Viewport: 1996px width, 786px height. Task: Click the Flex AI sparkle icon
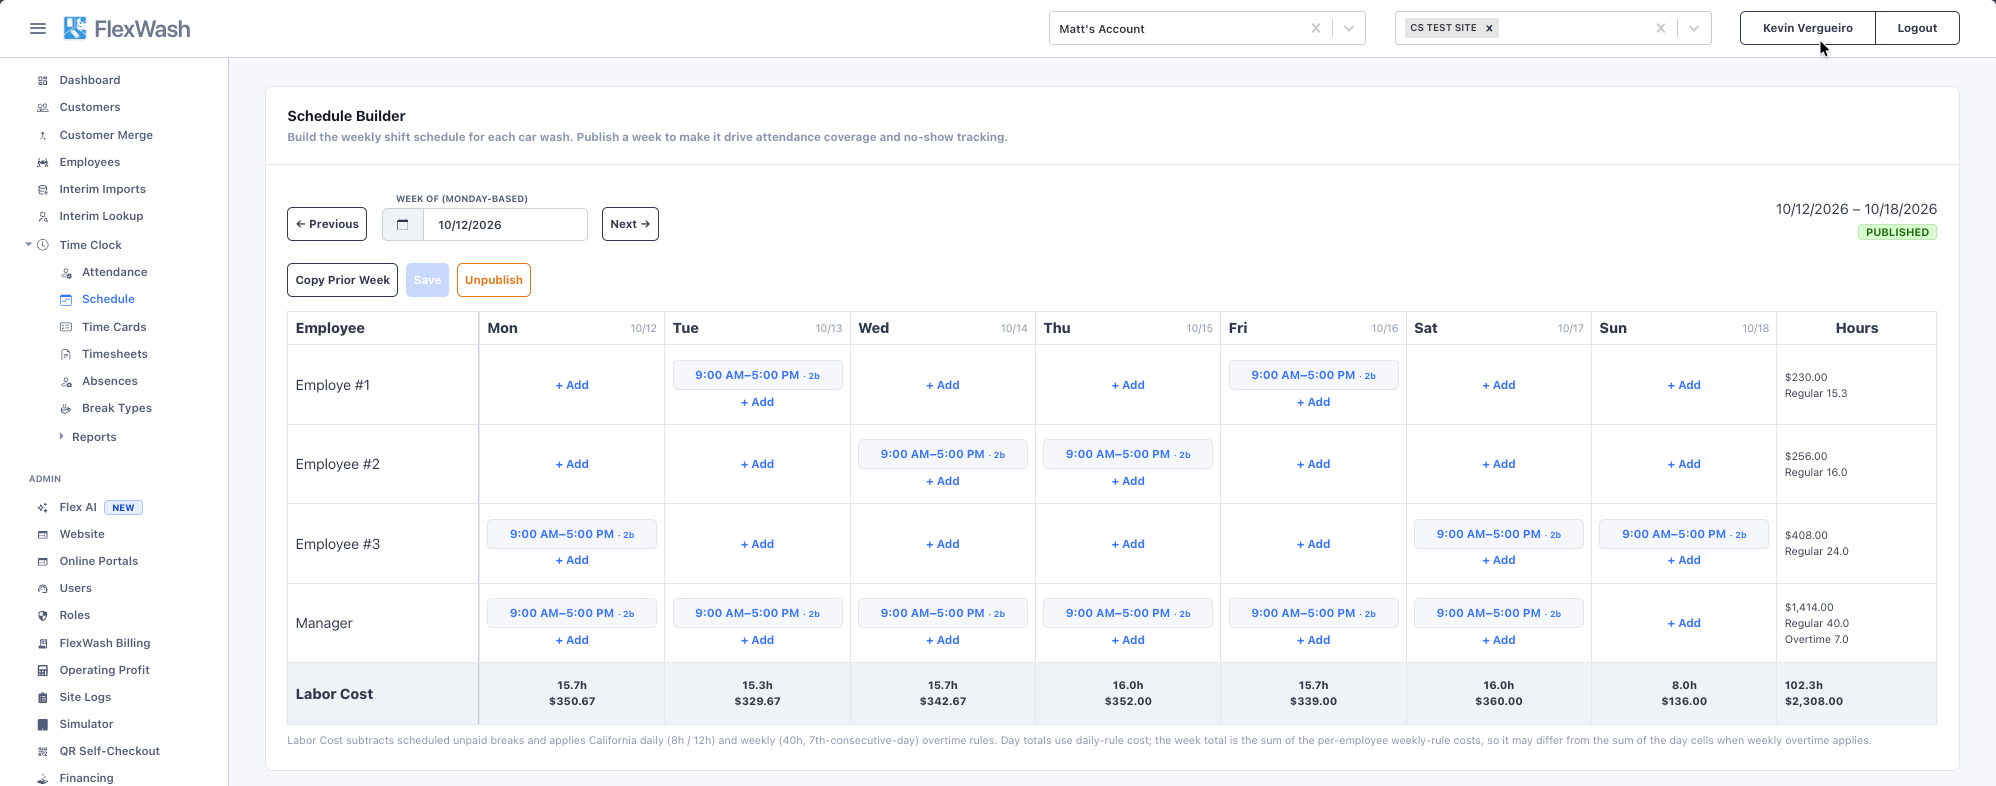pyautogui.click(x=43, y=508)
